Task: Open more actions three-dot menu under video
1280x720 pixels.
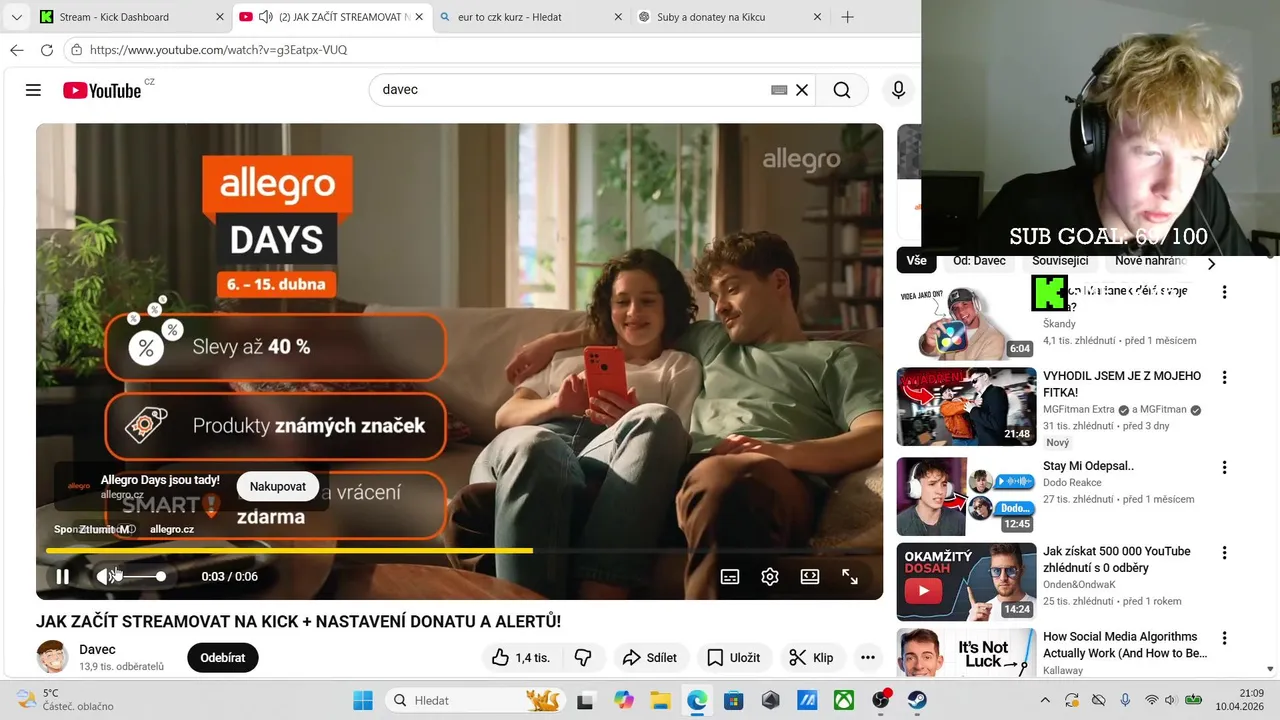Action: click(868, 657)
